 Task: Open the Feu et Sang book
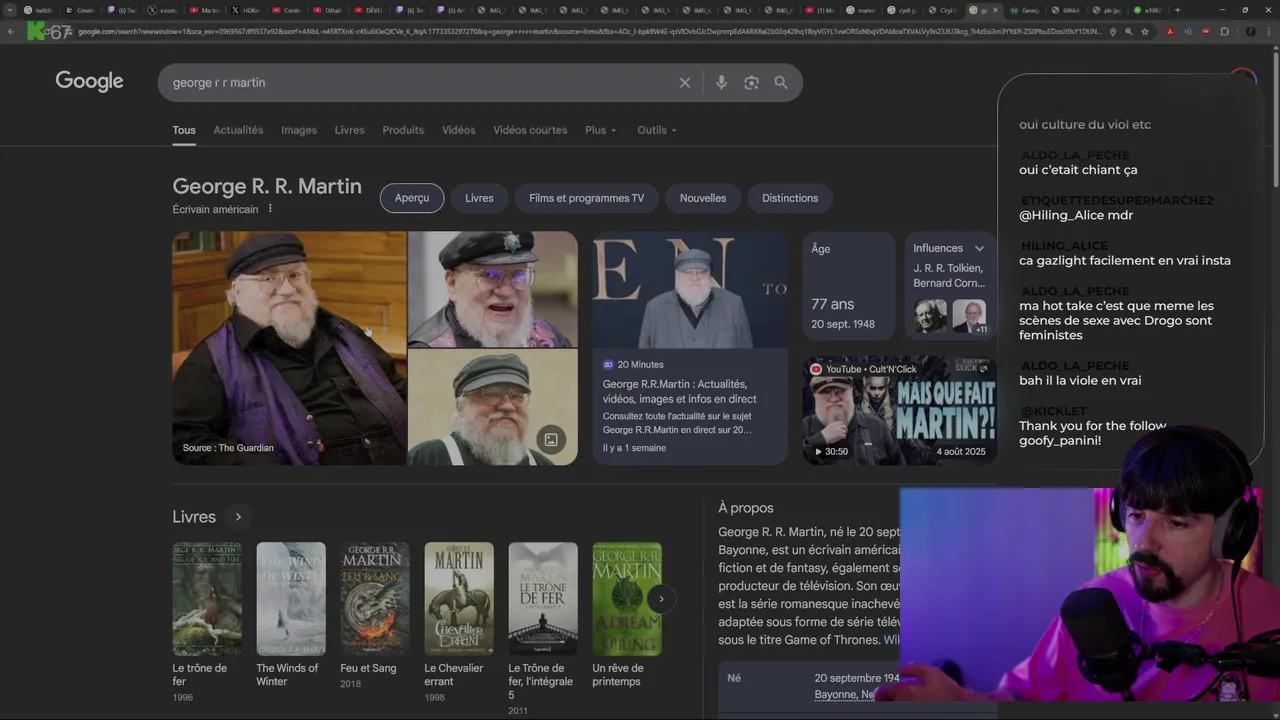(374, 599)
